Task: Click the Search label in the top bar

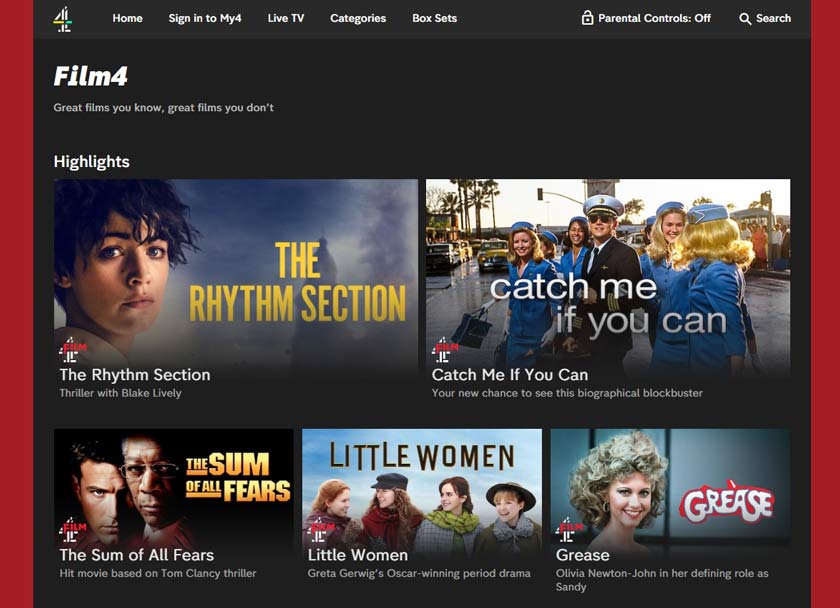Action: click(768, 18)
